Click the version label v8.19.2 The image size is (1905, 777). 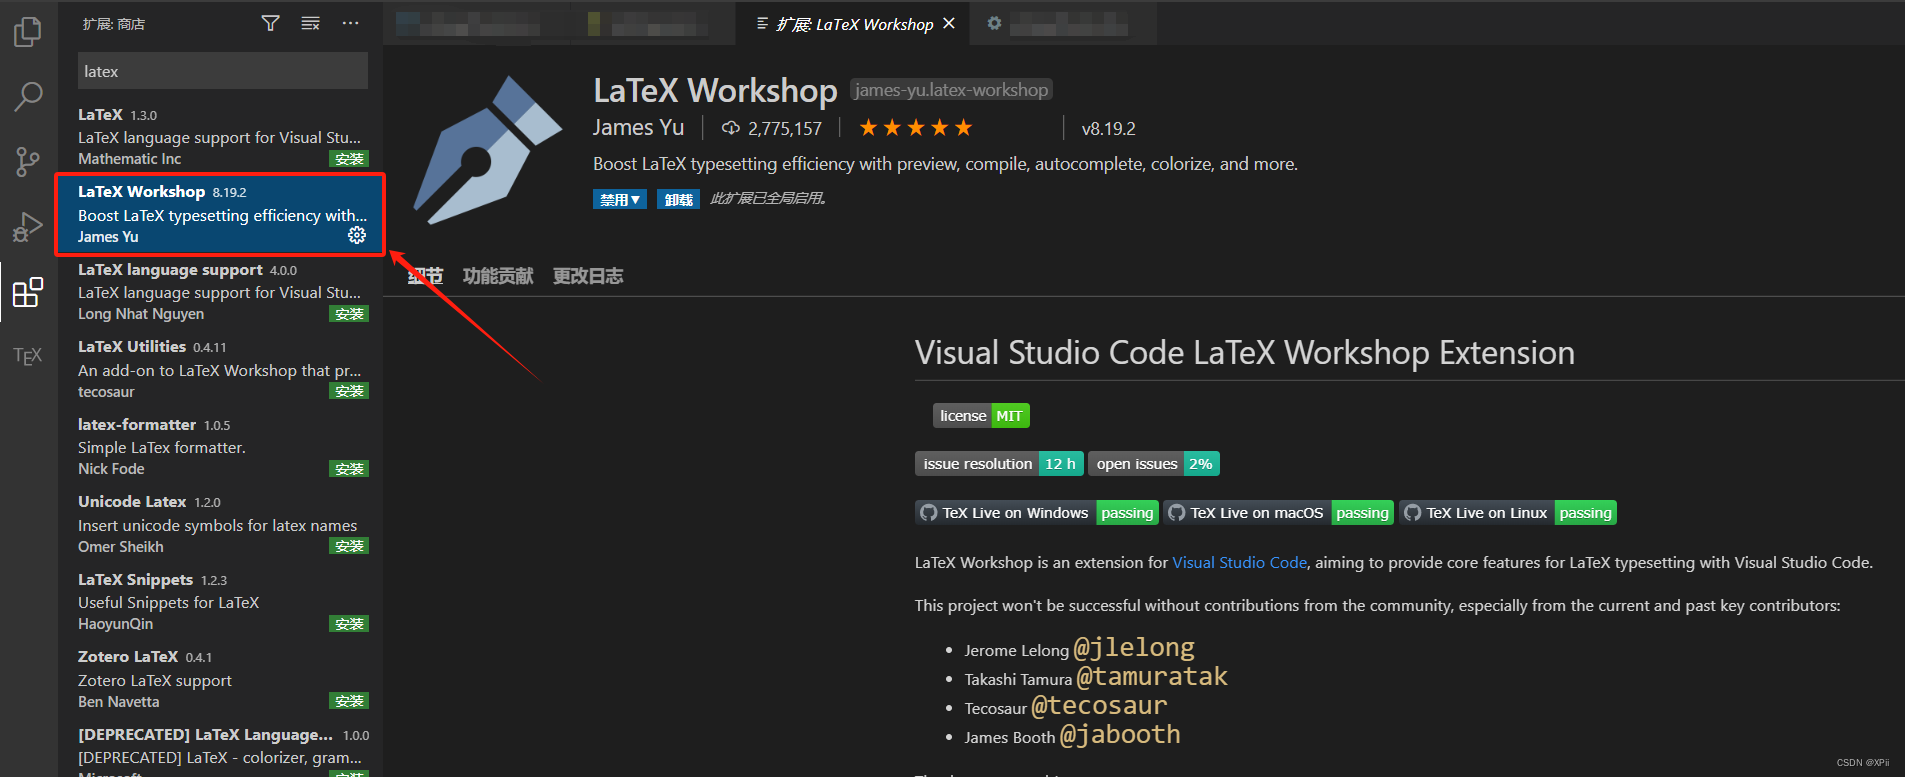pos(1108,128)
